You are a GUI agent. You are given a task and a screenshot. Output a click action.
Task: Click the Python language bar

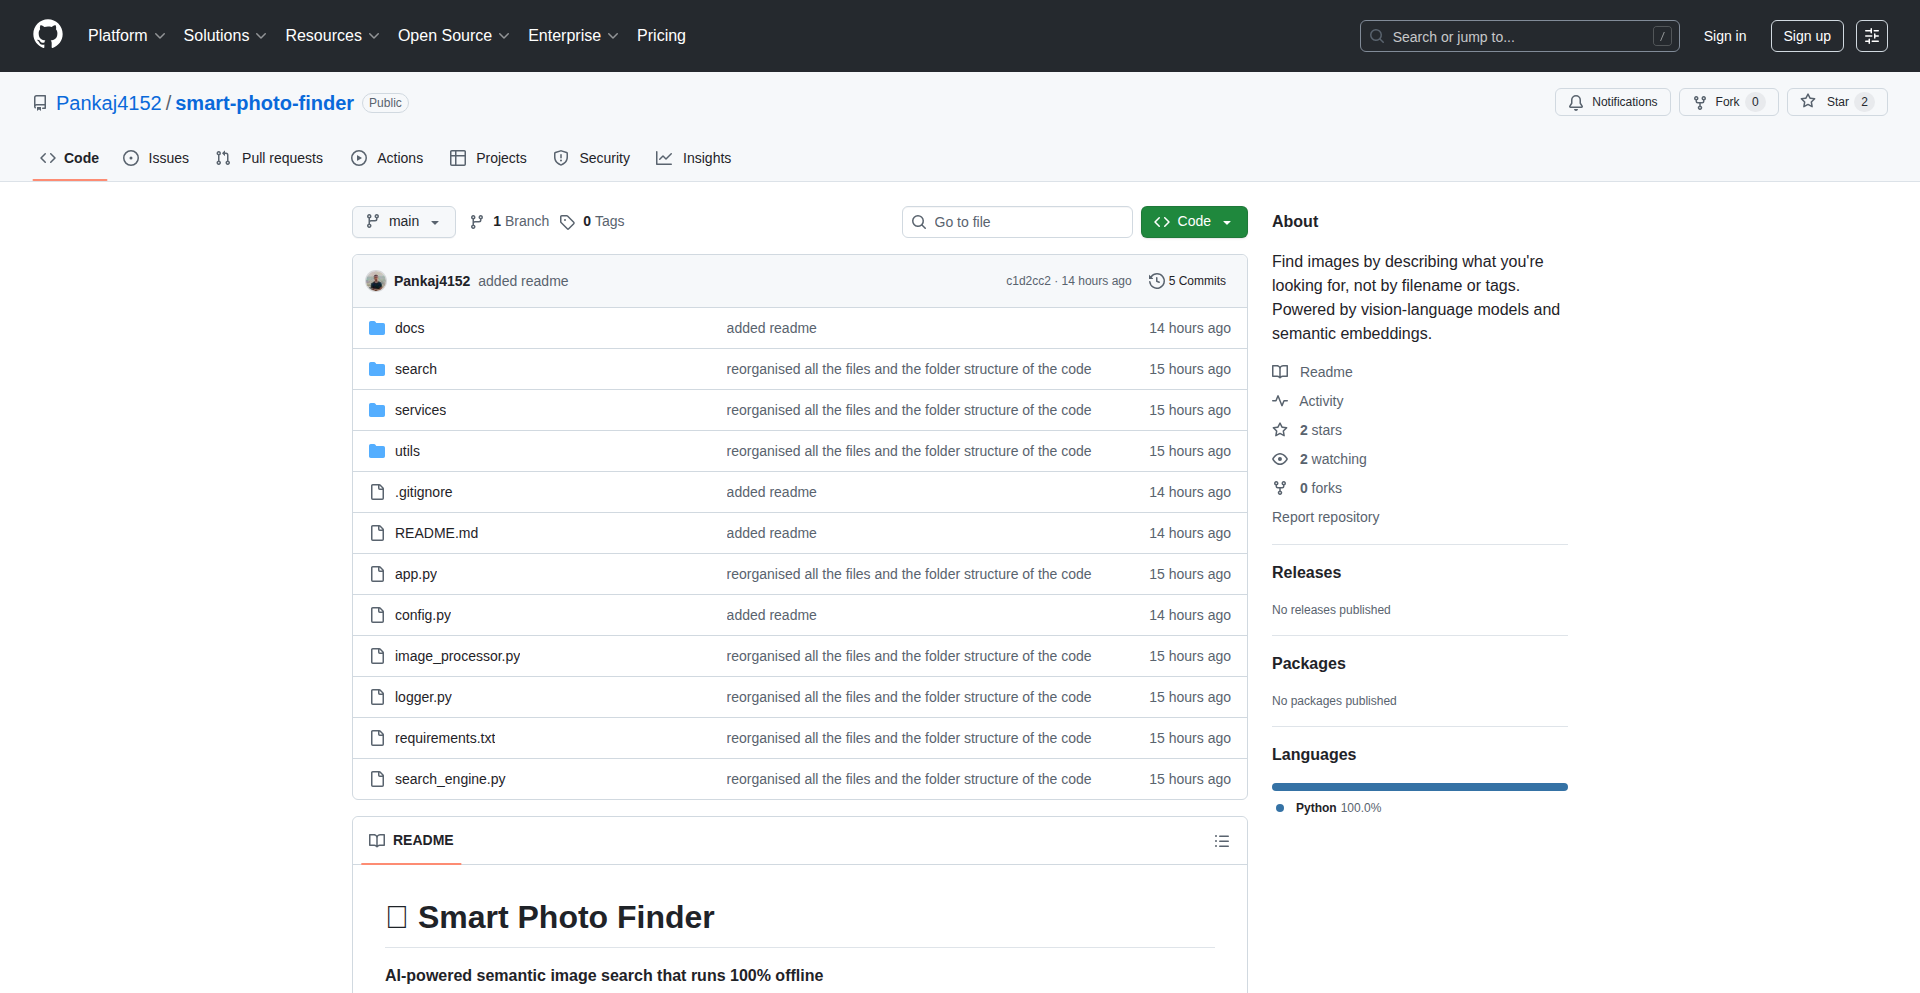1419,787
